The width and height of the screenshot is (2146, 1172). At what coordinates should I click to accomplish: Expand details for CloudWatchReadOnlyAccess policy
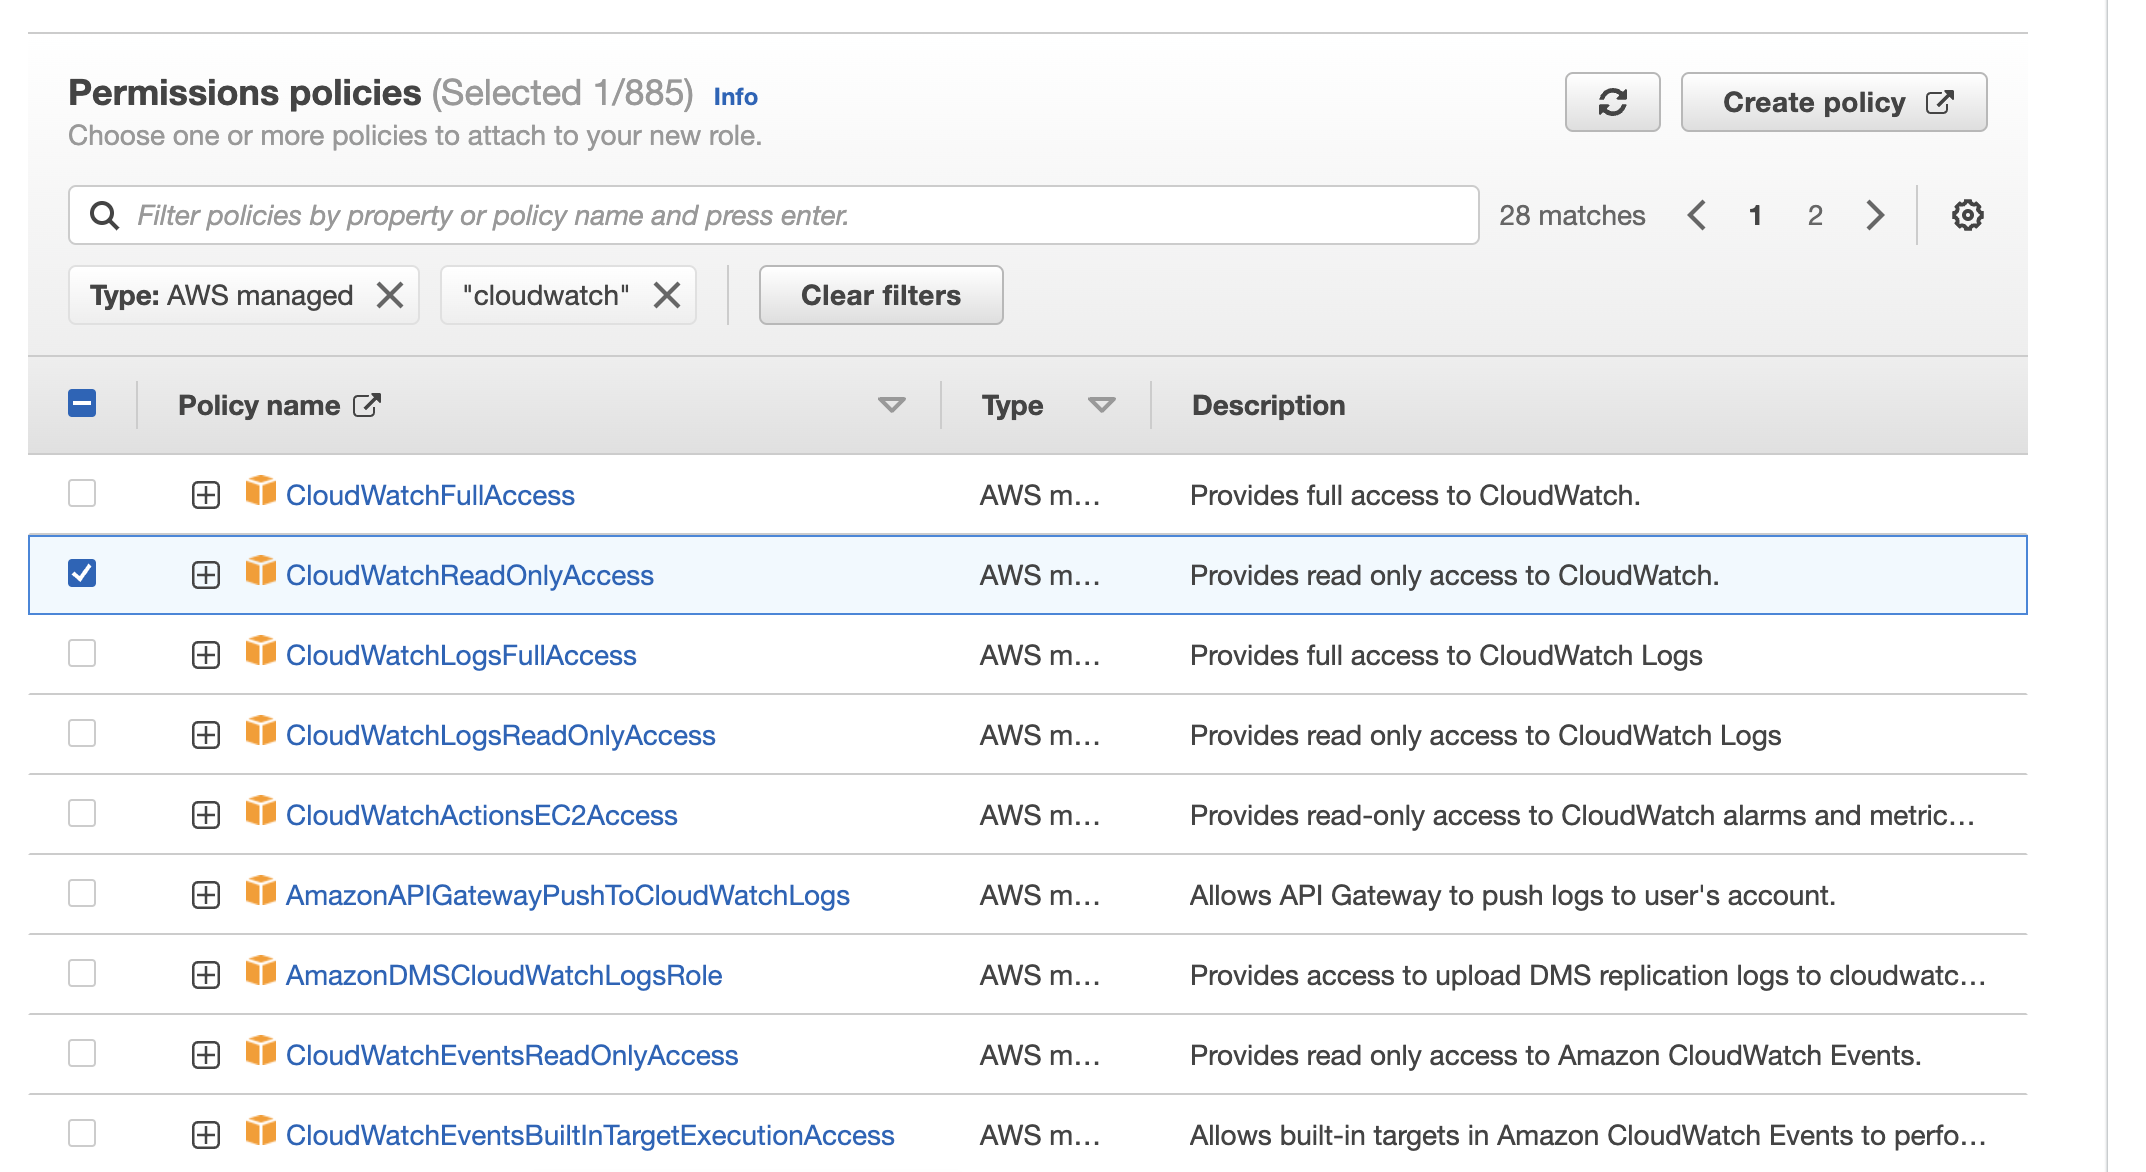(206, 575)
